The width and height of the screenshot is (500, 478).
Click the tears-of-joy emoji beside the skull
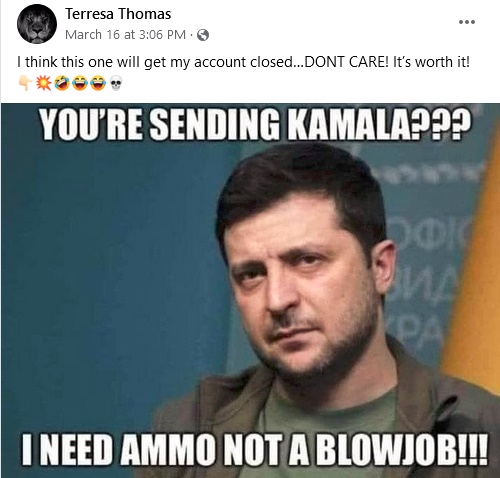(98, 83)
